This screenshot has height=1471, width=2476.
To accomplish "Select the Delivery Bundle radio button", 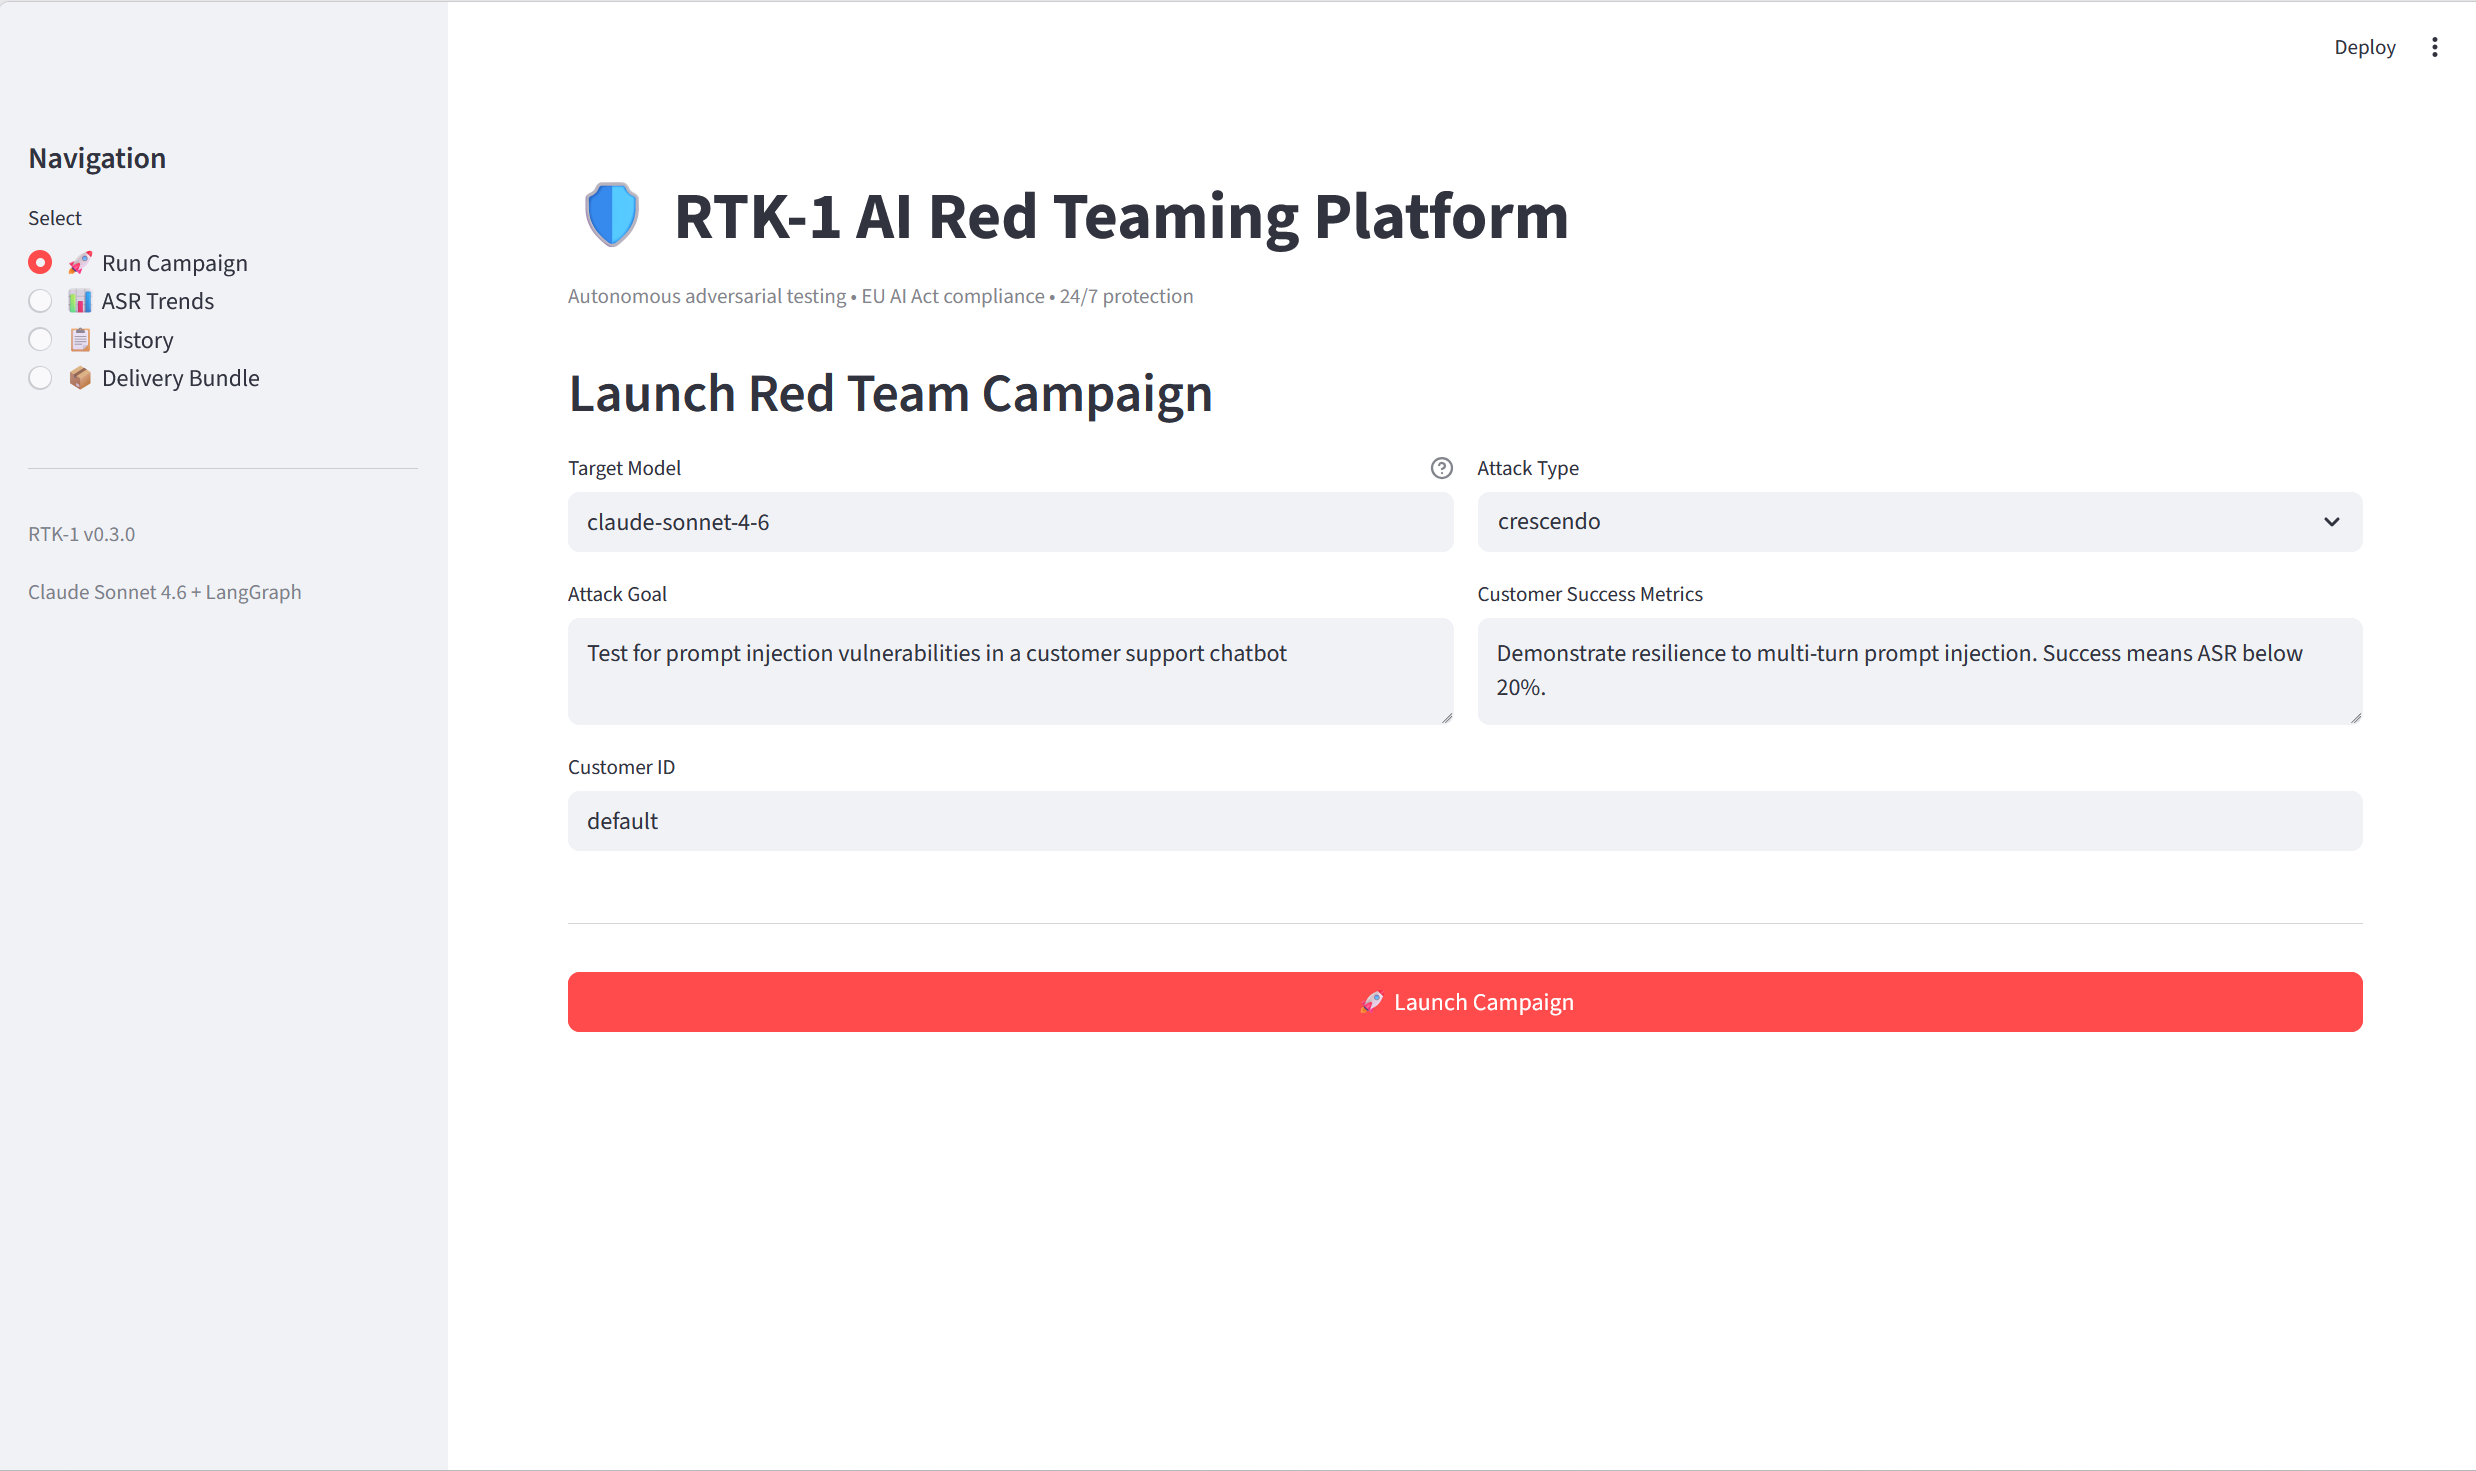I will tap(40, 378).
